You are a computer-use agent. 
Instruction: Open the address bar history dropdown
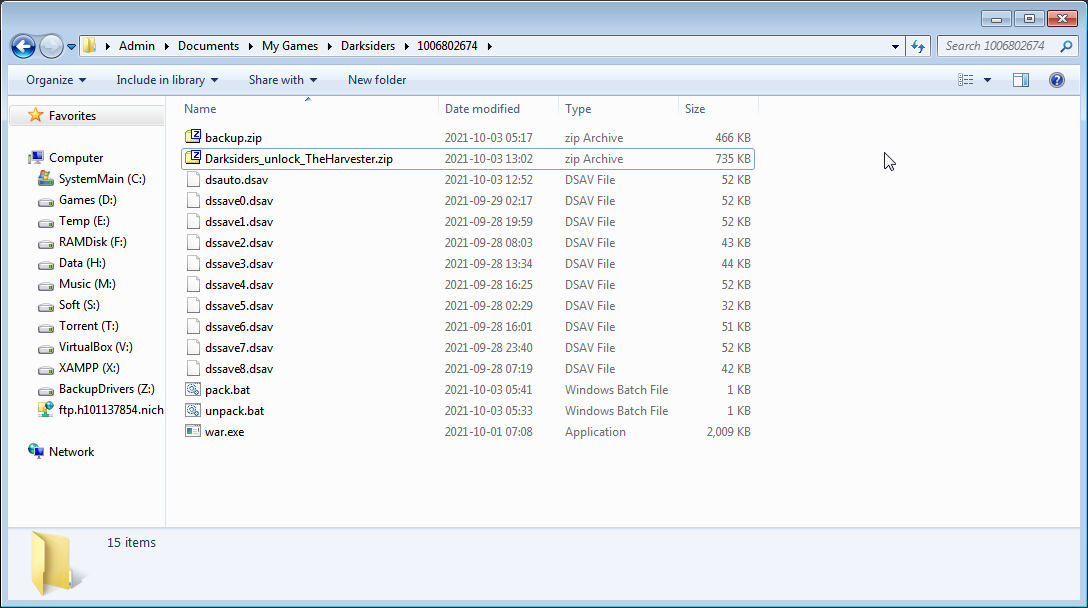[895, 47]
